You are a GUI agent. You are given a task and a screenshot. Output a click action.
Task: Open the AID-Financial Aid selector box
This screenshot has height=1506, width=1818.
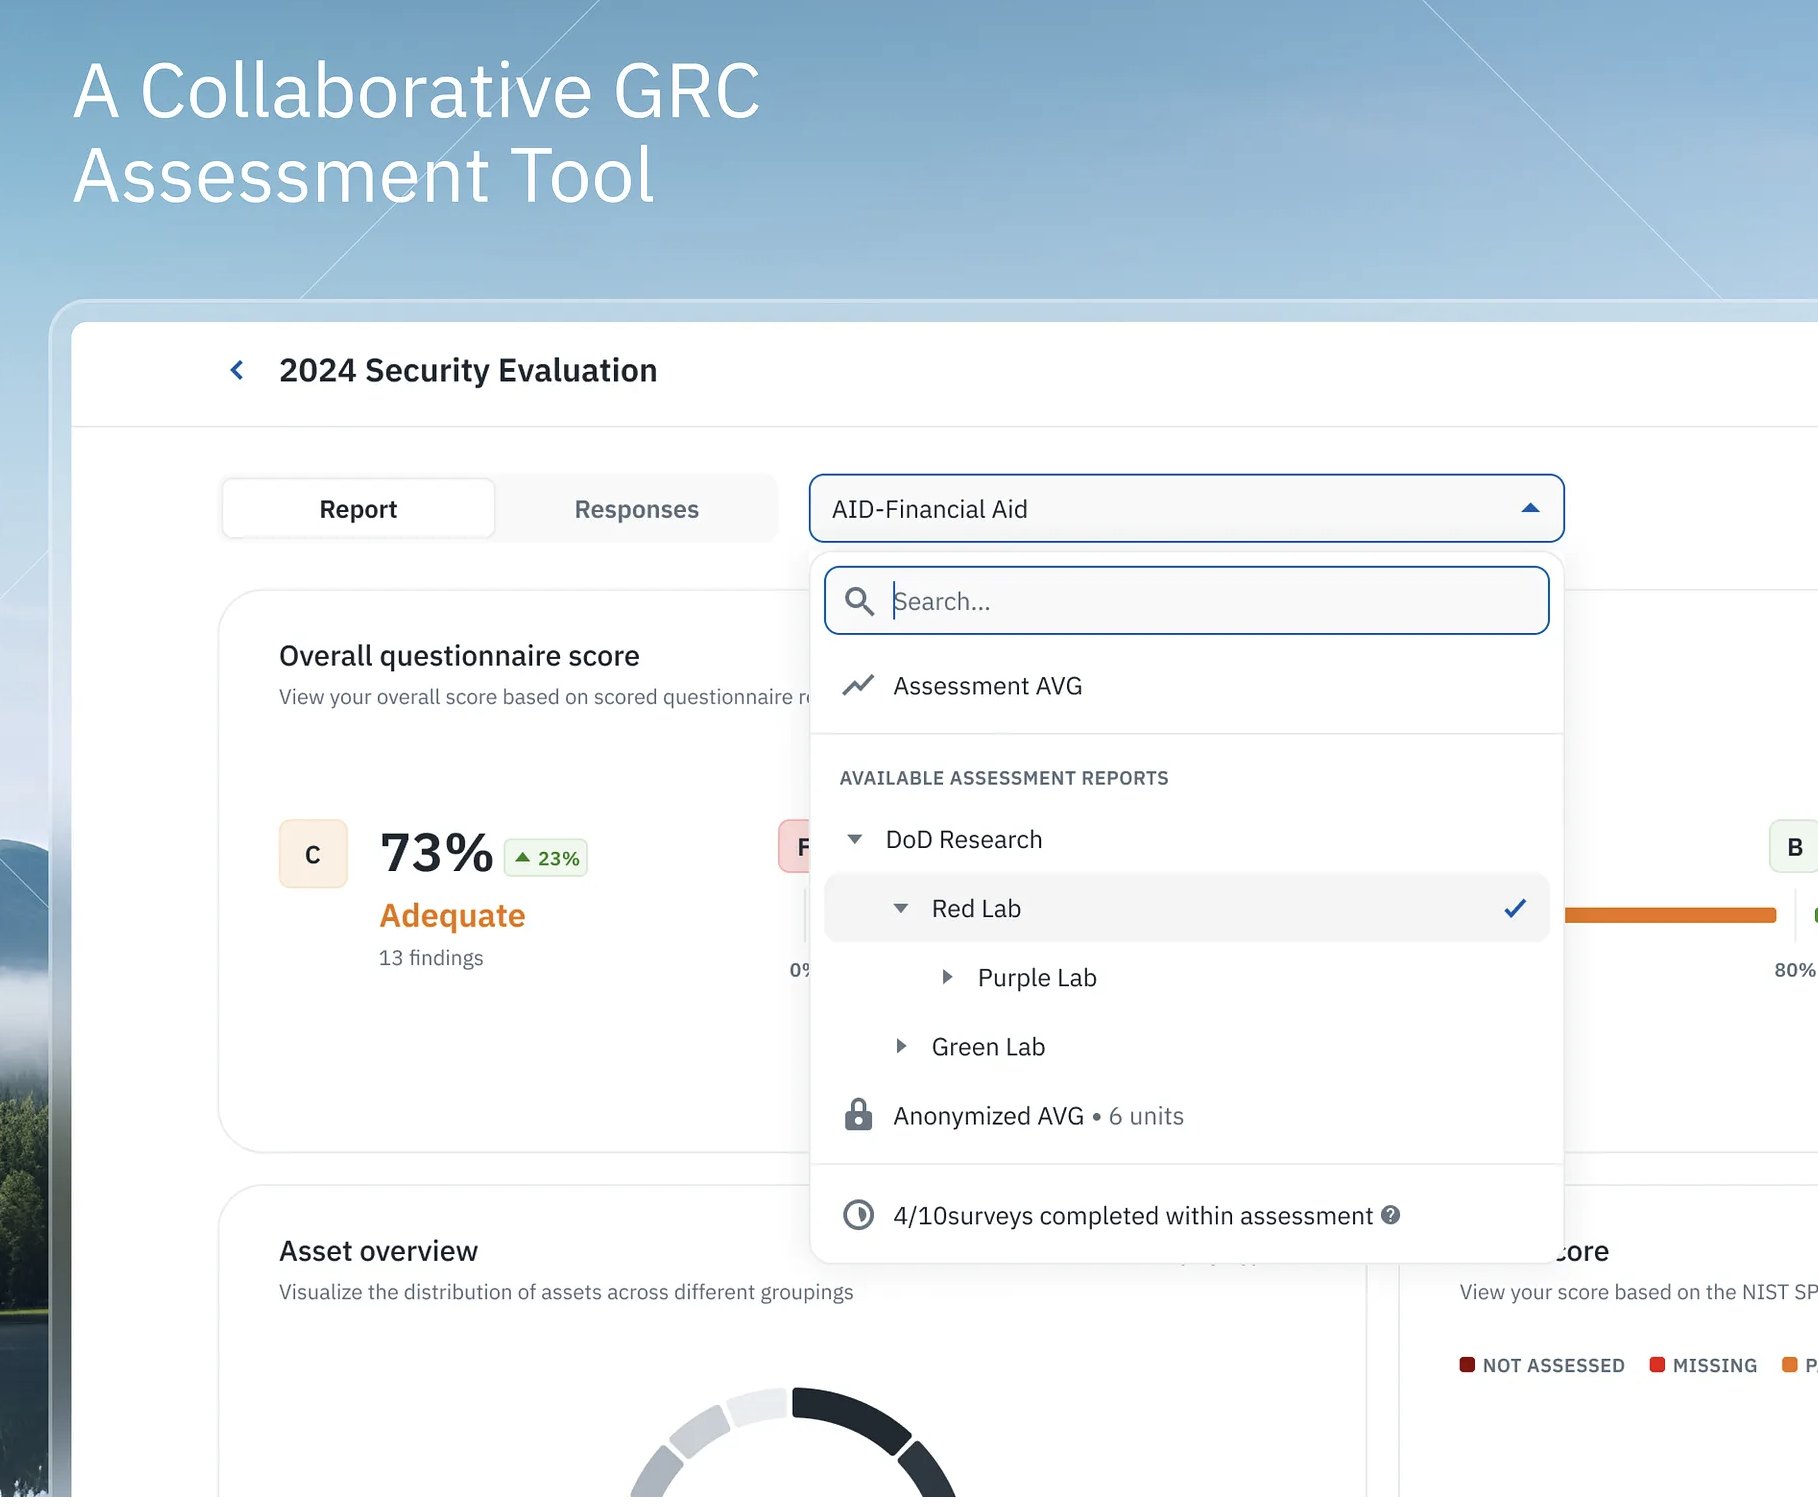pyautogui.click(x=1186, y=508)
